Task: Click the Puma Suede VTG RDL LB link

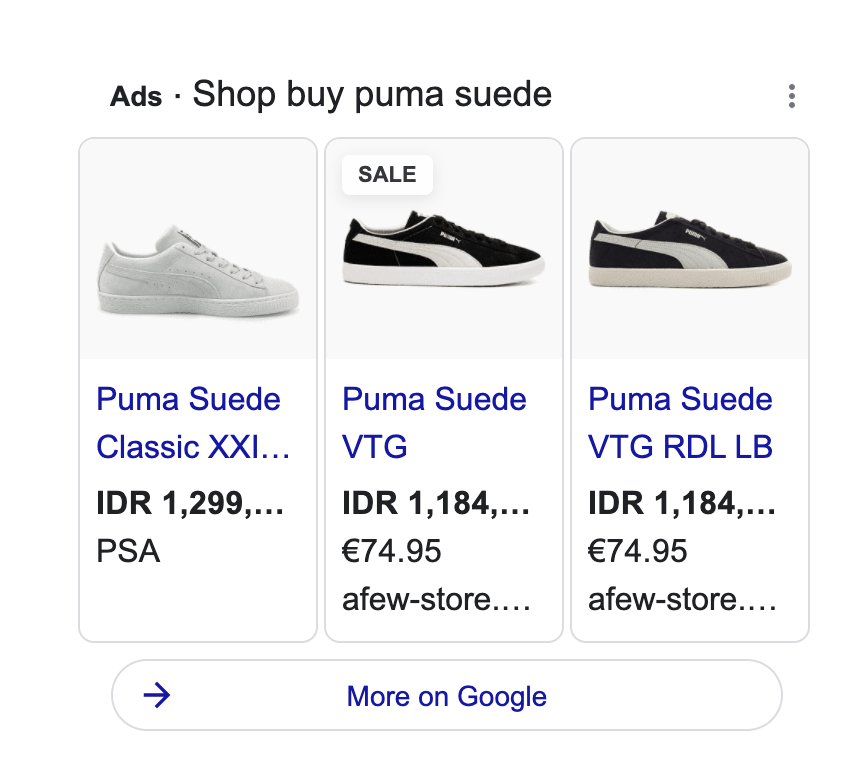Action: [680, 423]
